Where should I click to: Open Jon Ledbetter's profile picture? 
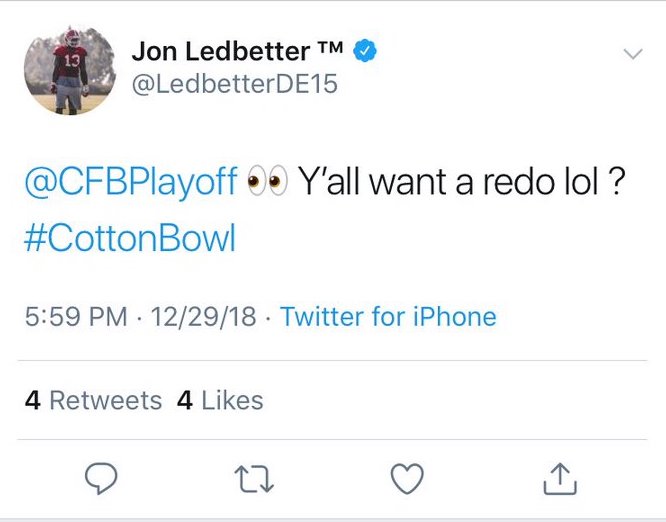(70, 70)
